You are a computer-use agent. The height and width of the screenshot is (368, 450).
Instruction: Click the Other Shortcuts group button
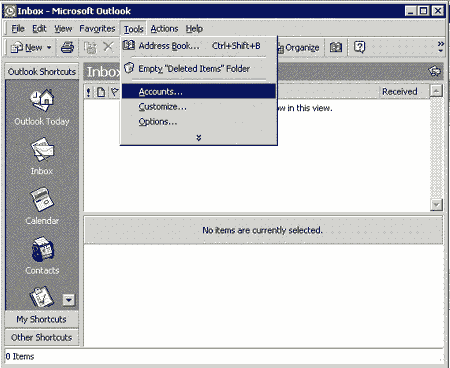[42, 337]
